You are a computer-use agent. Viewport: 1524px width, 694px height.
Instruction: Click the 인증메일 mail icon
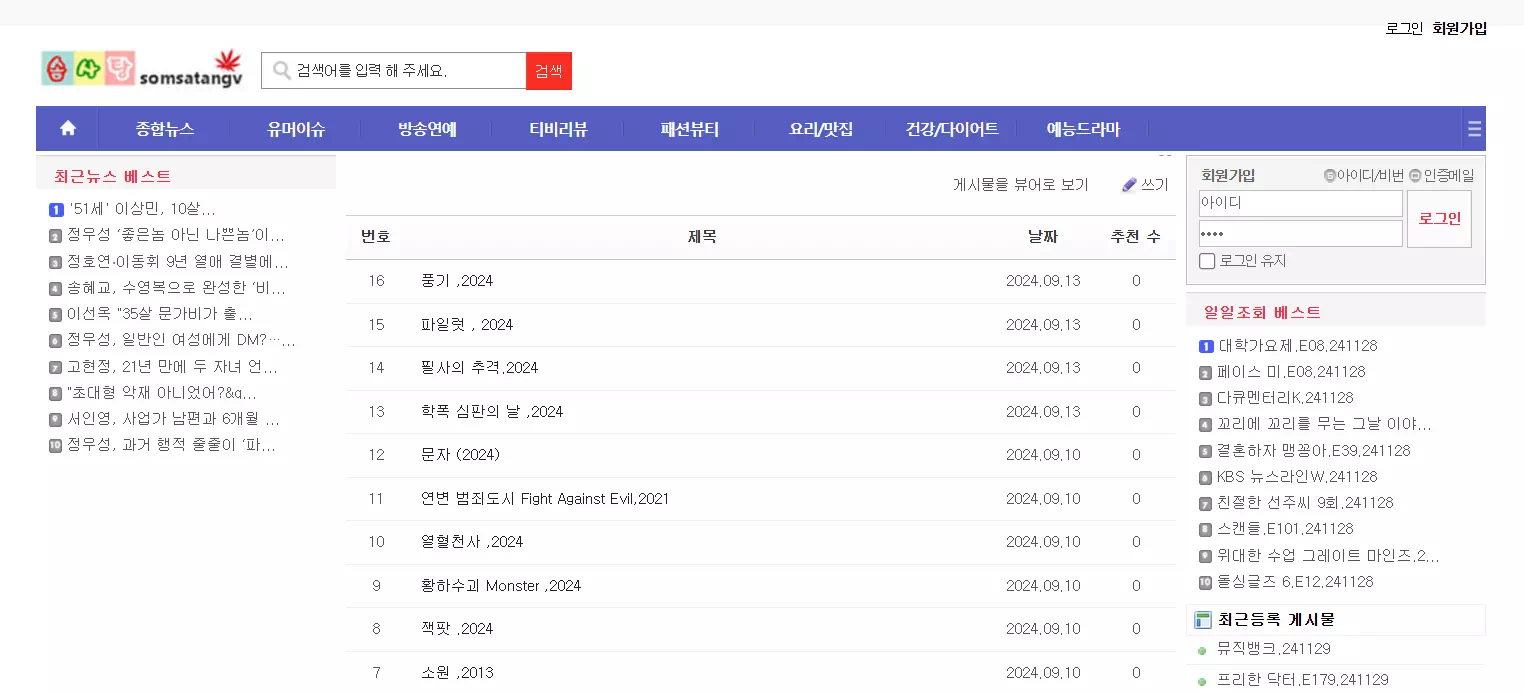tap(1415, 176)
